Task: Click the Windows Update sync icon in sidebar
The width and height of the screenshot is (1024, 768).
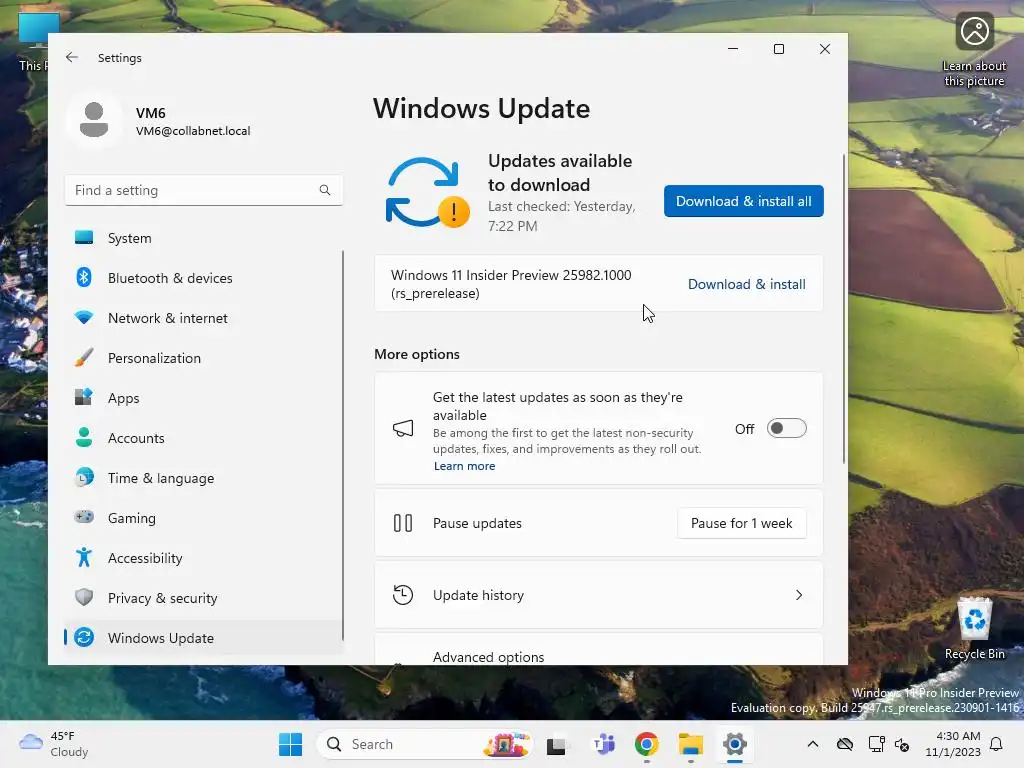Action: pyautogui.click(x=84, y=637)
